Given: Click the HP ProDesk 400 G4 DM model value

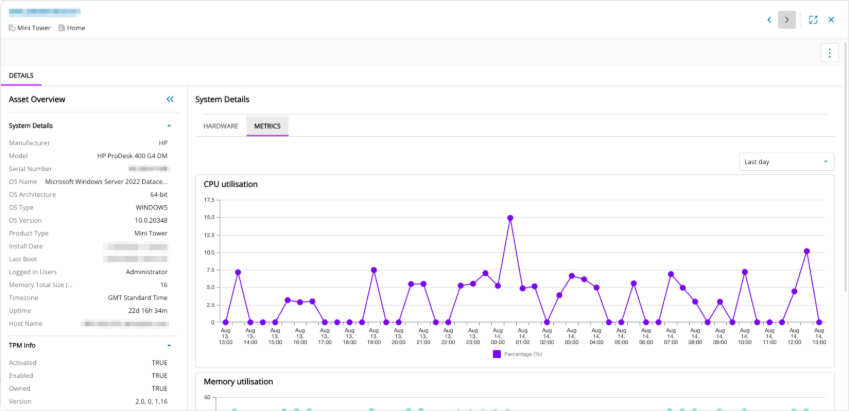Looking at the screenshot, I should point(132,156).
